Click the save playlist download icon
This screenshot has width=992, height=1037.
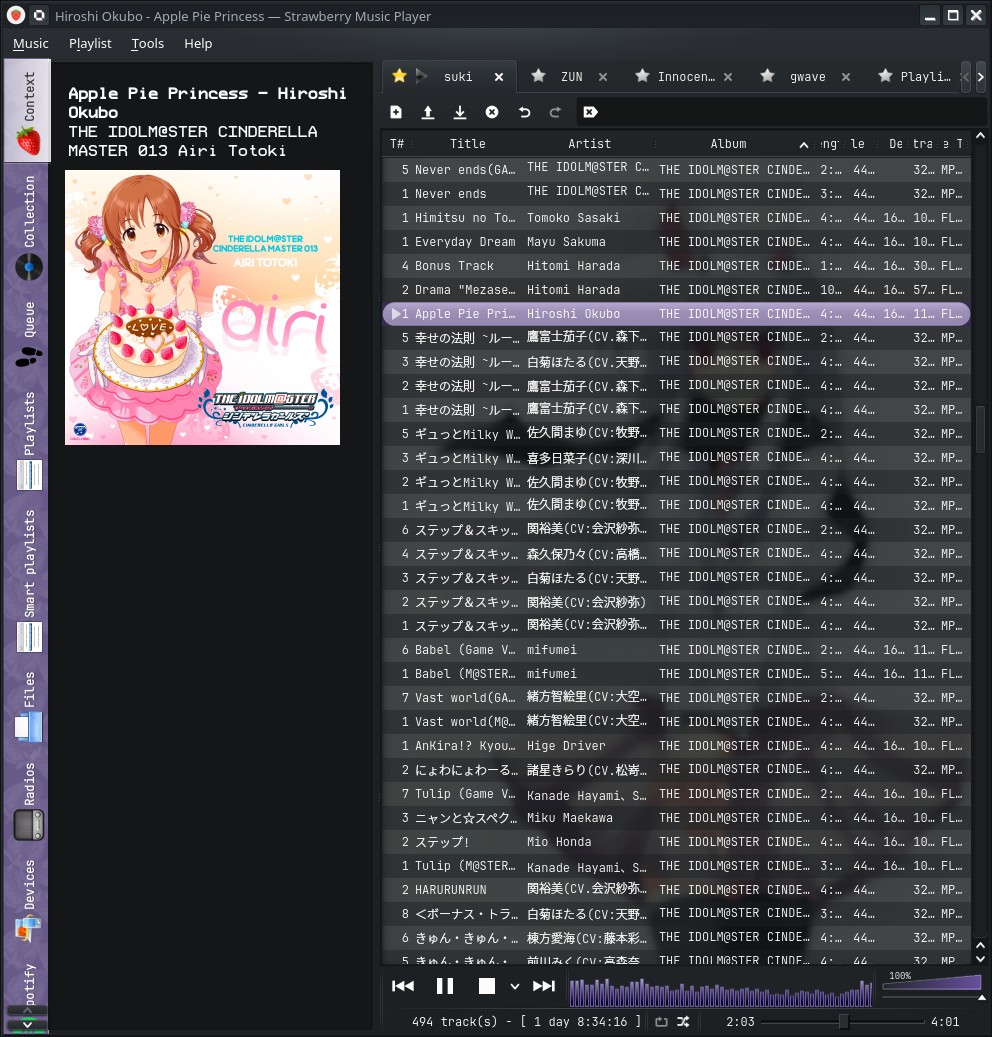[460, 112]
